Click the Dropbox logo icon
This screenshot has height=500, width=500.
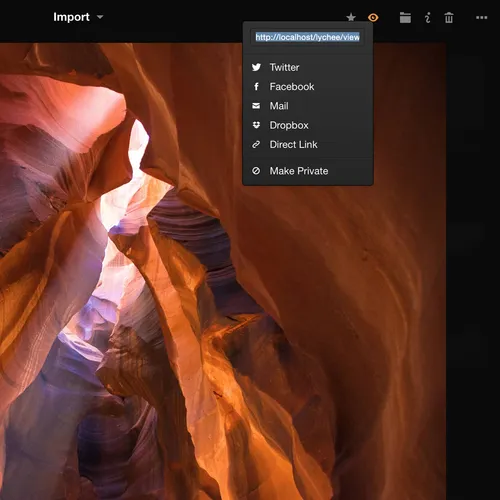click(256, 125)
